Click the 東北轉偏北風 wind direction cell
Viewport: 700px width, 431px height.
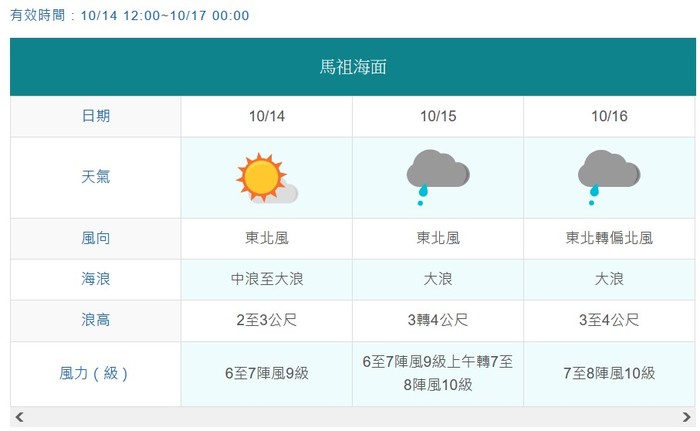[609, 239]
